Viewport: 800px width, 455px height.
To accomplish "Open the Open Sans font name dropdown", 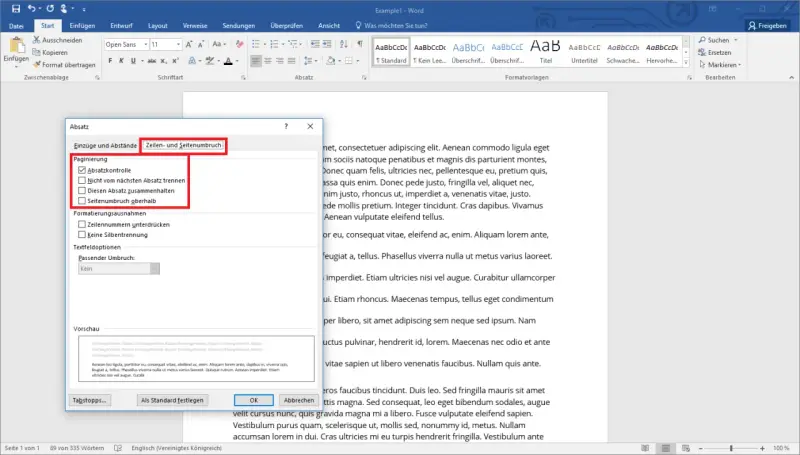I will (x=145, y=44).
